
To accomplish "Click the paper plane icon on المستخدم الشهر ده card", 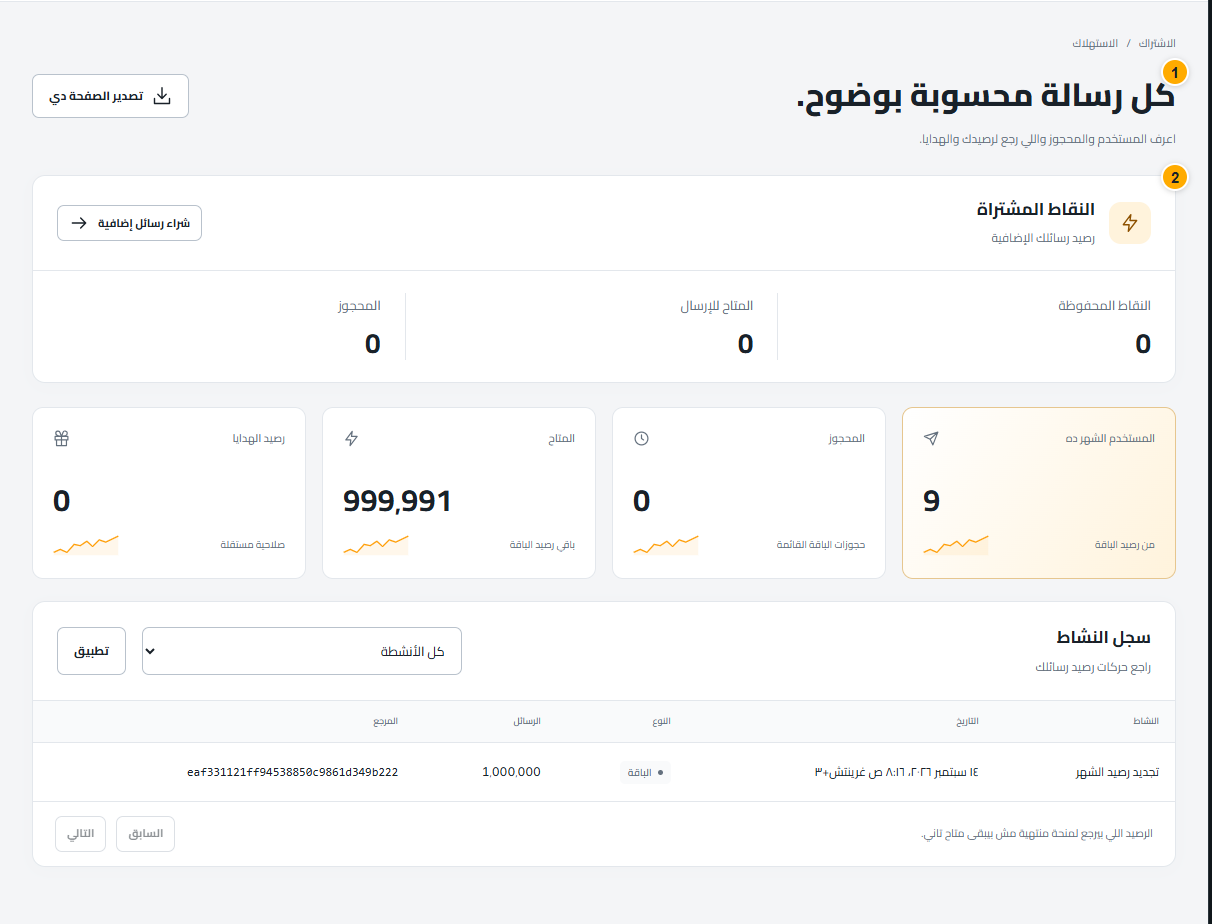I will click(x=931, y=438).
